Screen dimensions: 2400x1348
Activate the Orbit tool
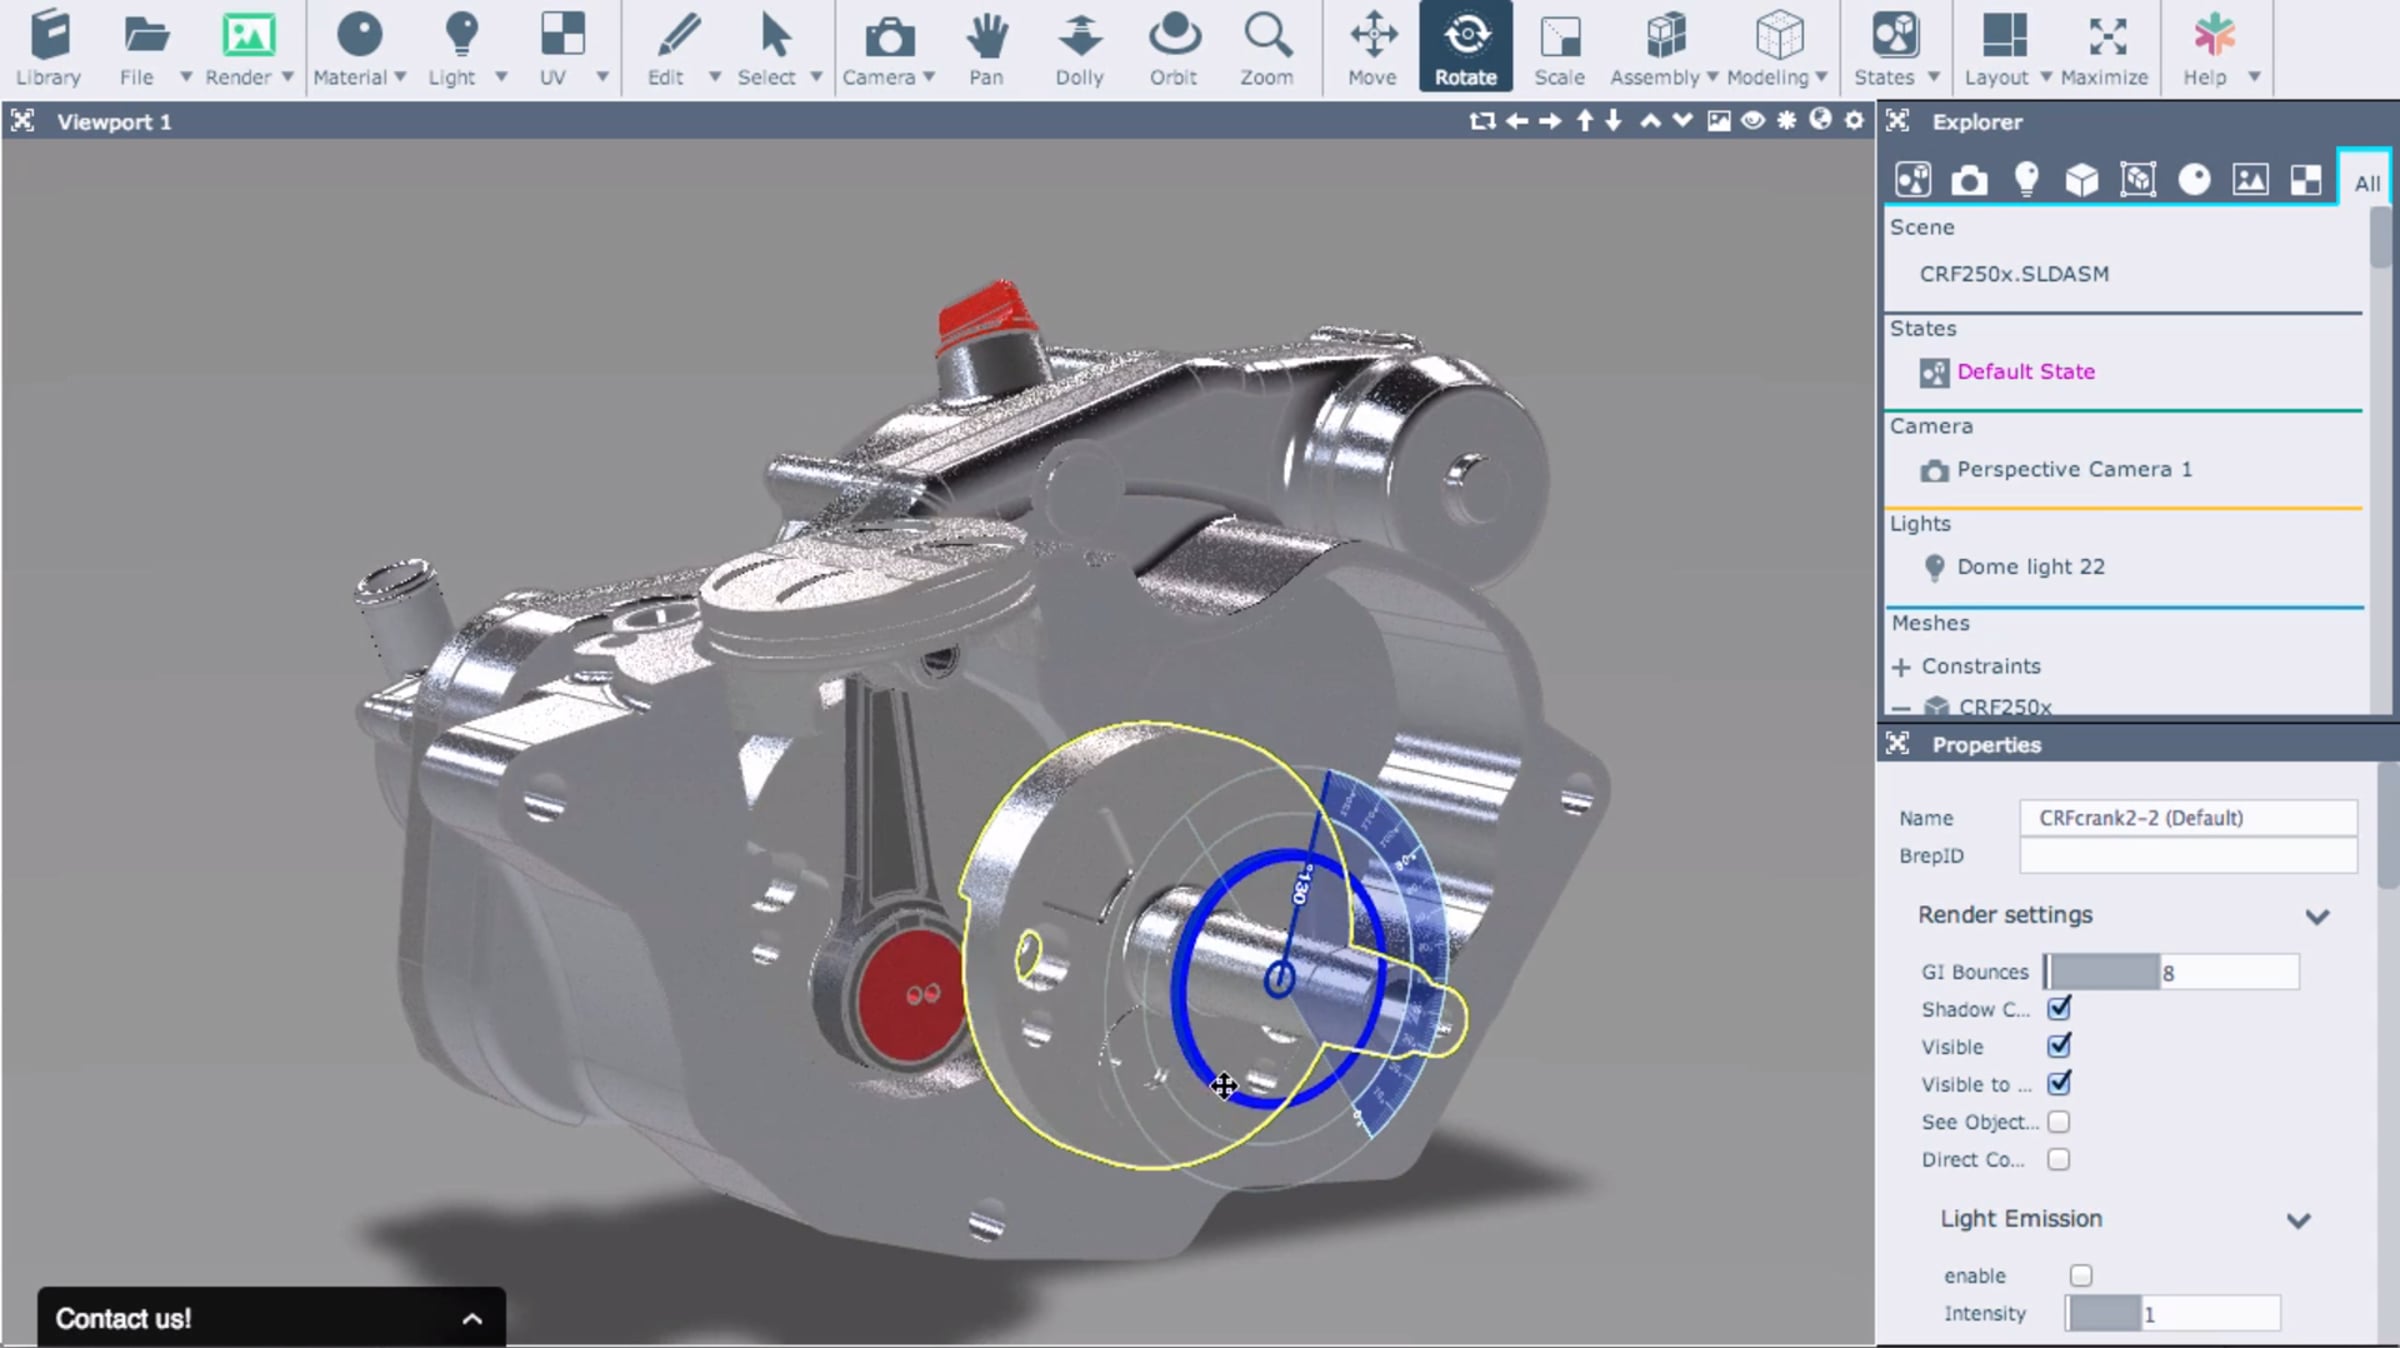[x=1174, y=47]
